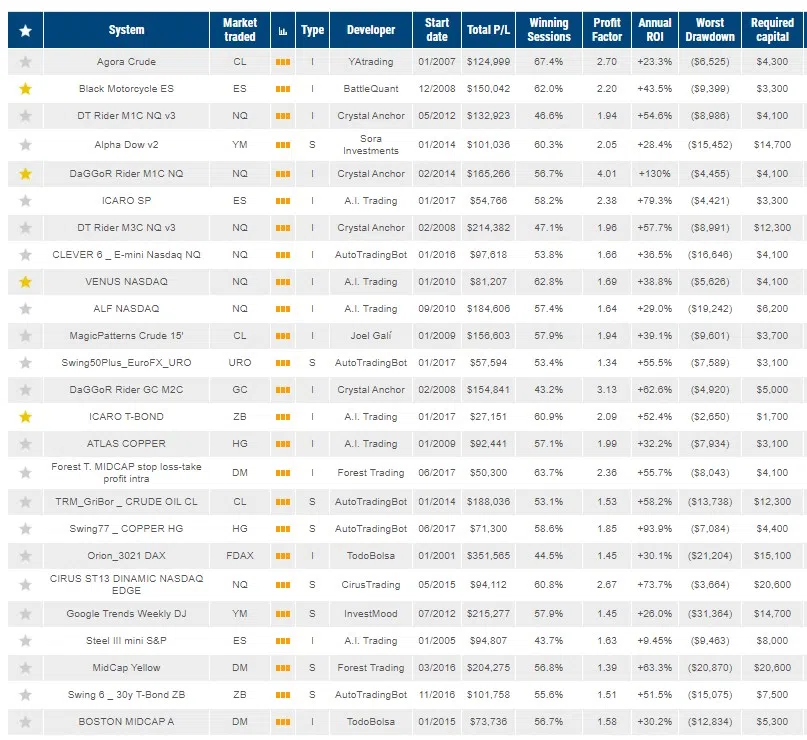Click developer name Sora Investments
807x740 pixels.
click(x=371, y=145)
